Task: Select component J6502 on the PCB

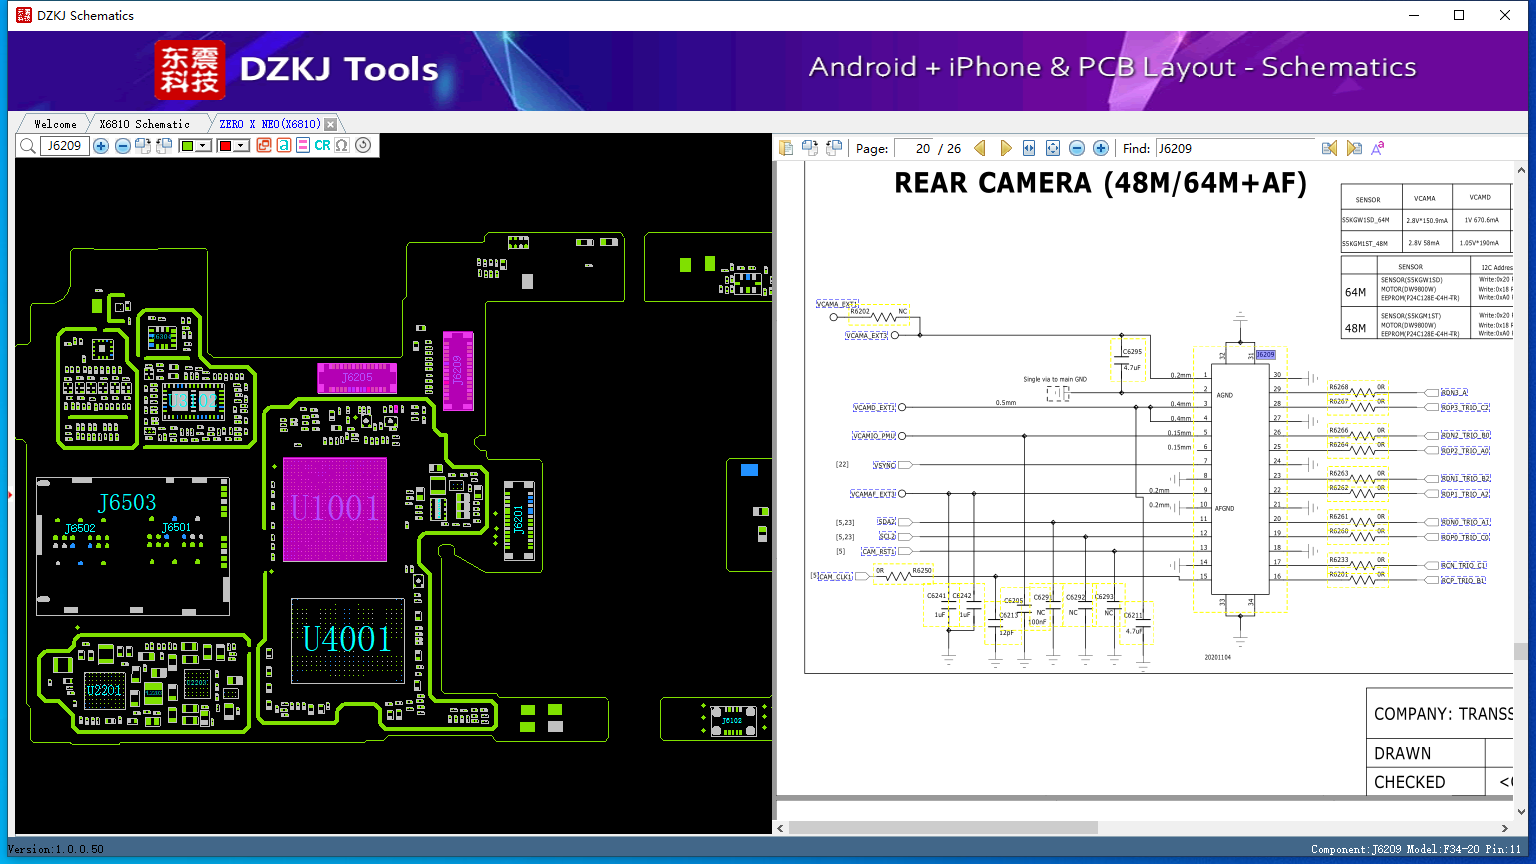Action: click(x=80, y=528)
